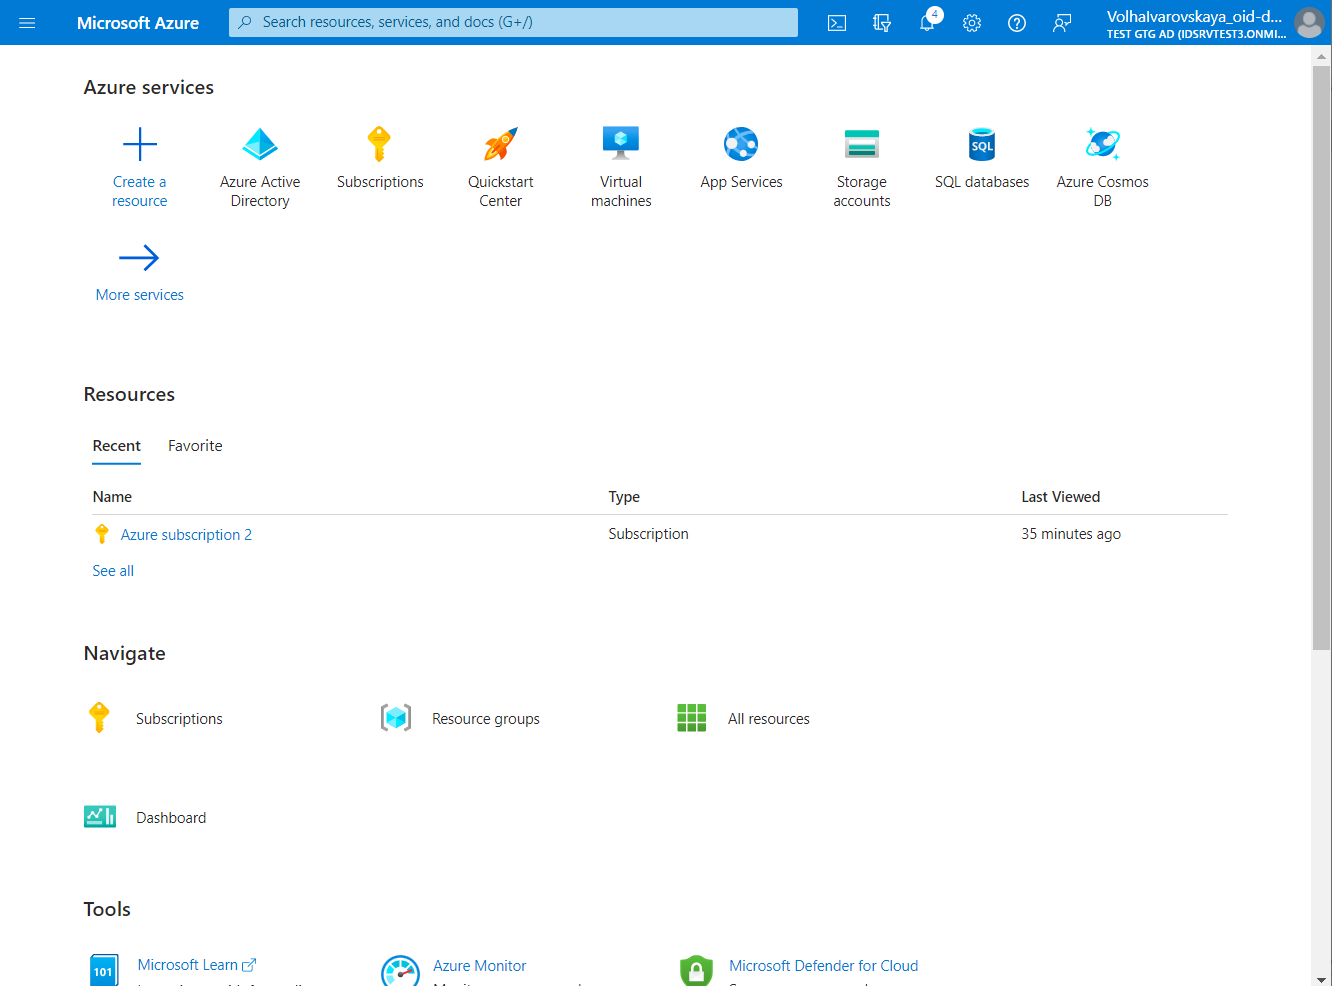Open the notifications bell

(926, 22)
